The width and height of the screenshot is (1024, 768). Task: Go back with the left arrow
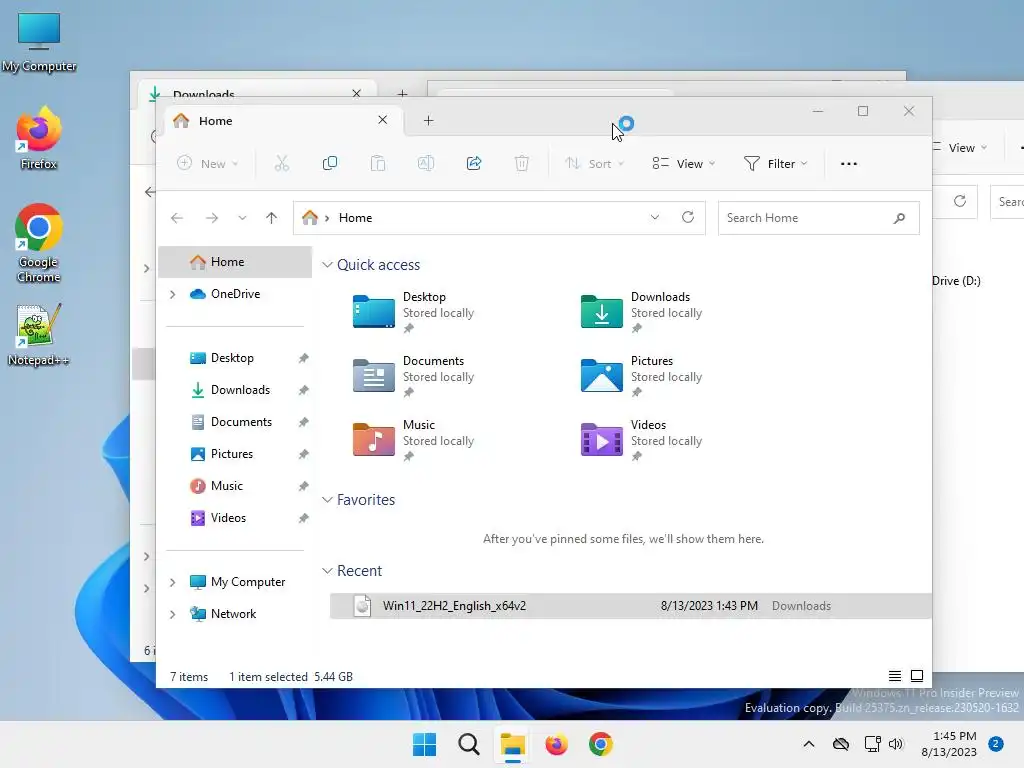pos(177,218)
